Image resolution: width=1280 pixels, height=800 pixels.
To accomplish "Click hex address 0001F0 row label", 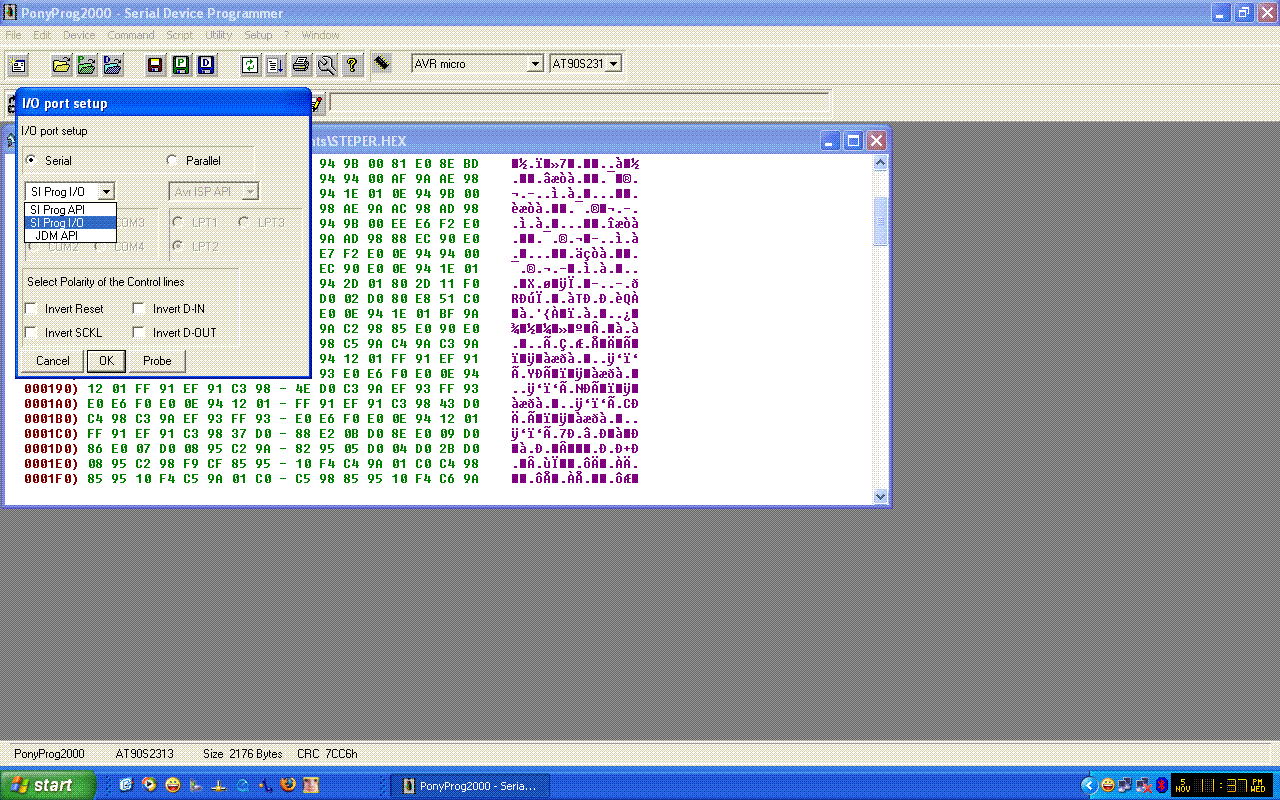I will (x=52, y=479).
